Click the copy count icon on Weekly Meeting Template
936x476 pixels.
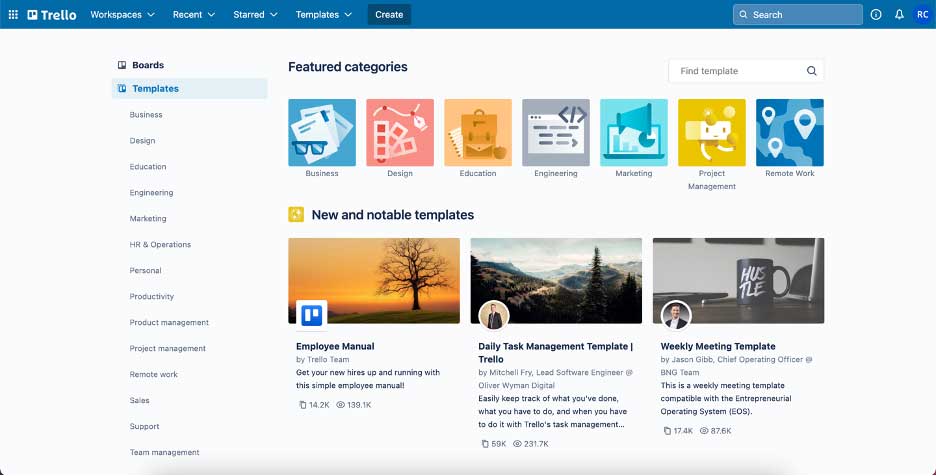(667, 431)
